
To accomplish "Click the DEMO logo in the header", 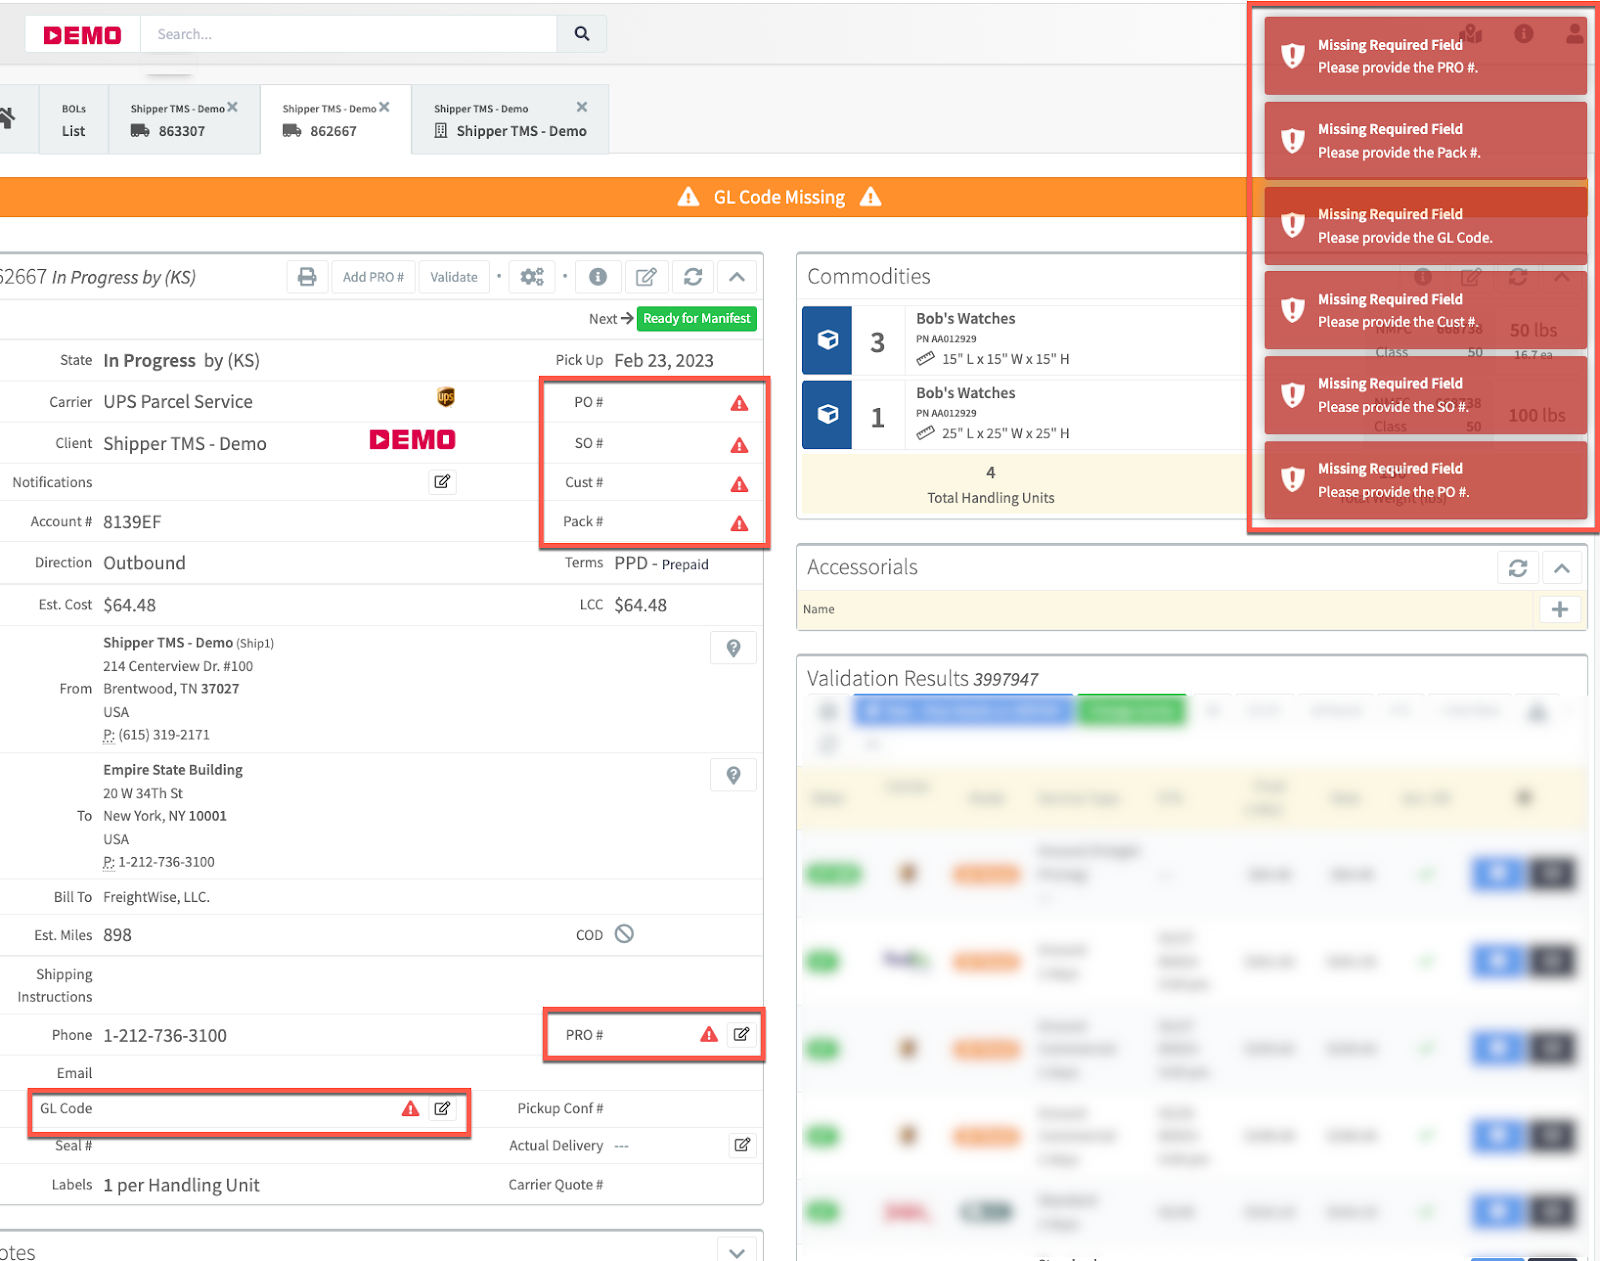I will click(x=82, y=35).
